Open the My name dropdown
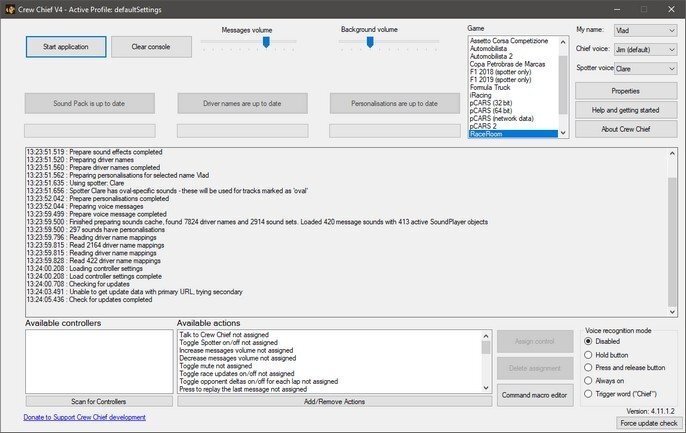Screen dimensions: 686x433 [x=647, y=31]
